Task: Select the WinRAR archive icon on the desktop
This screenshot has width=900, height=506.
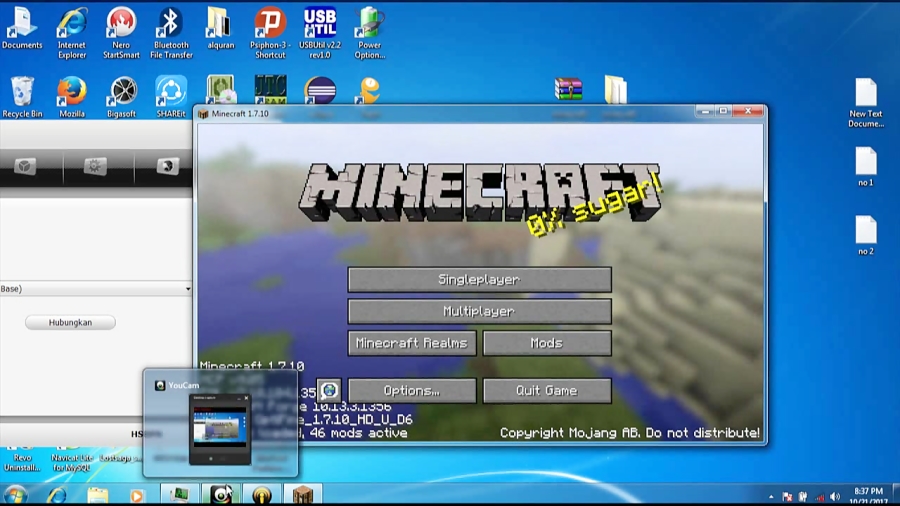Action: coord(568,89)
